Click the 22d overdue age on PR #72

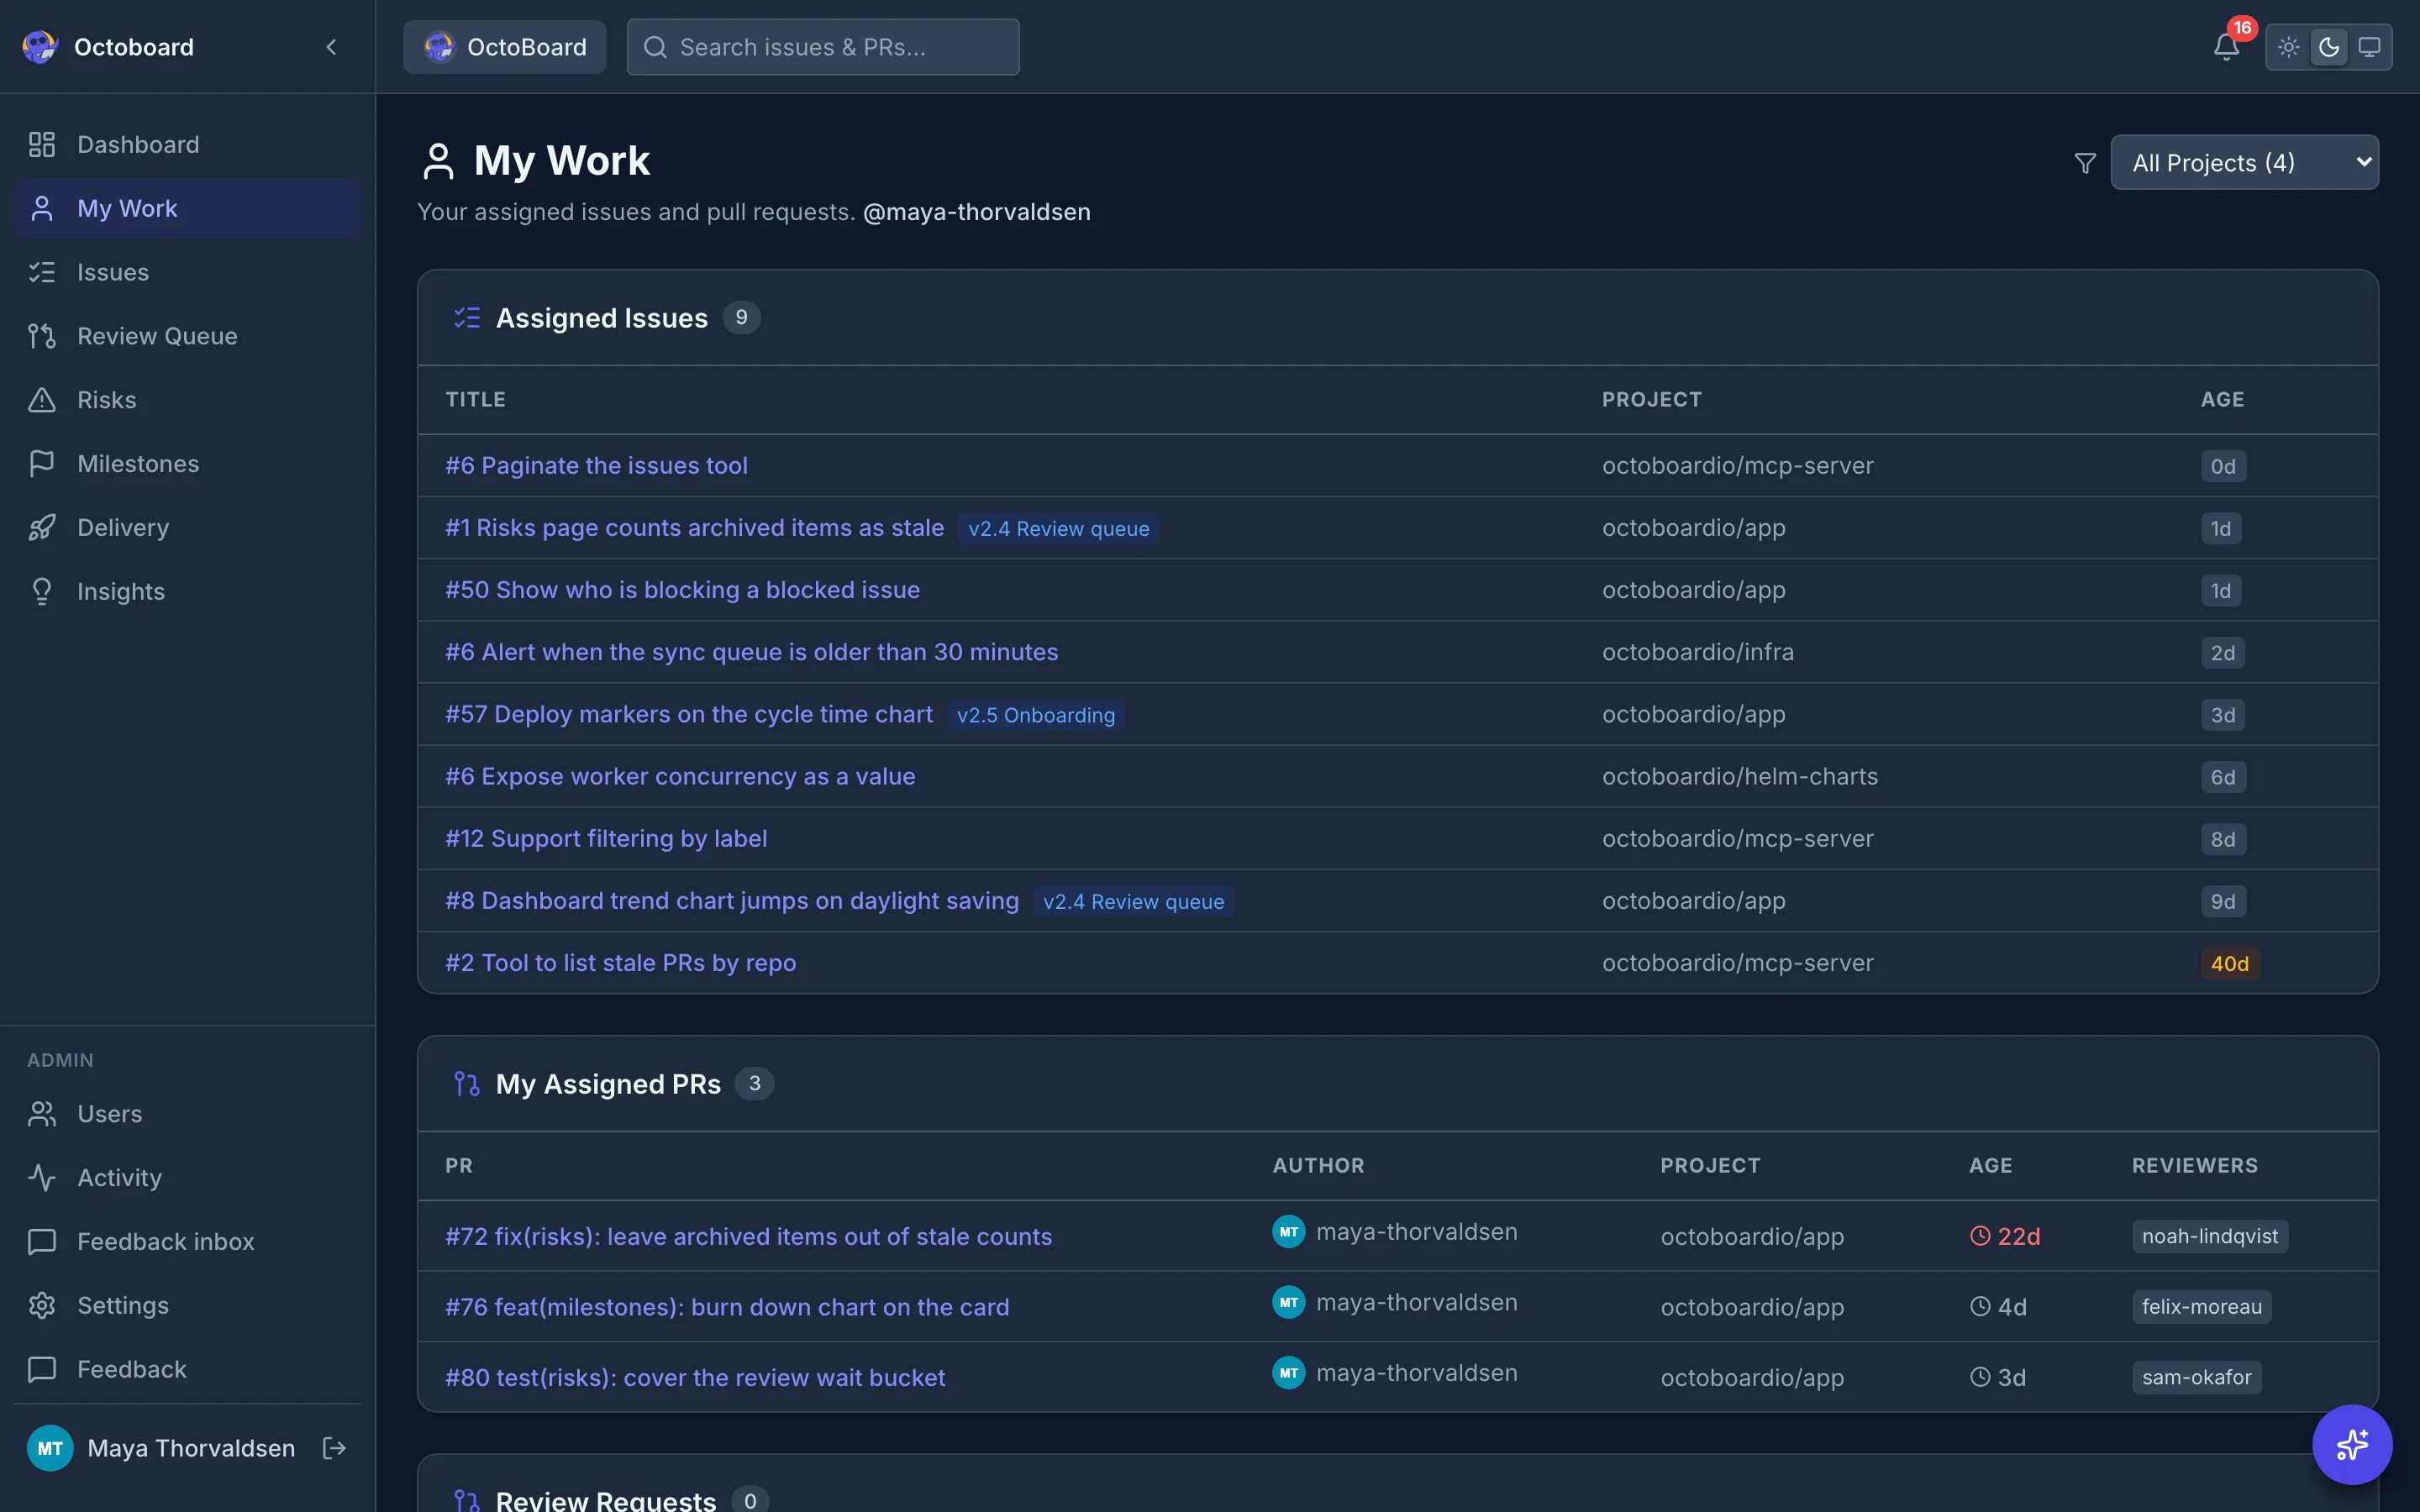coord(2005,1236)
